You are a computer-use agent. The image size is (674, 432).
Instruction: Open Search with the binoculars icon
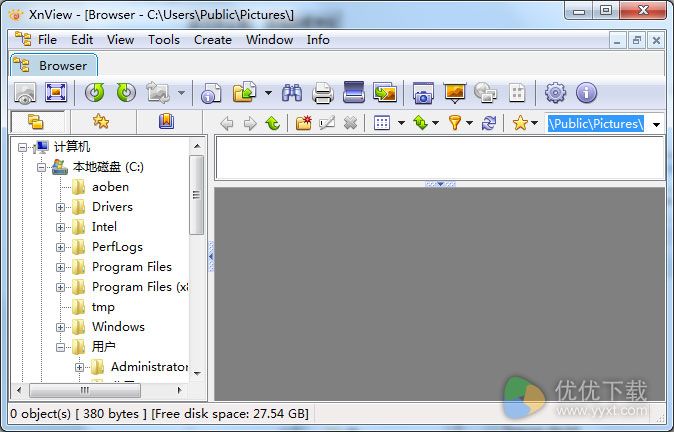(291, 93)
